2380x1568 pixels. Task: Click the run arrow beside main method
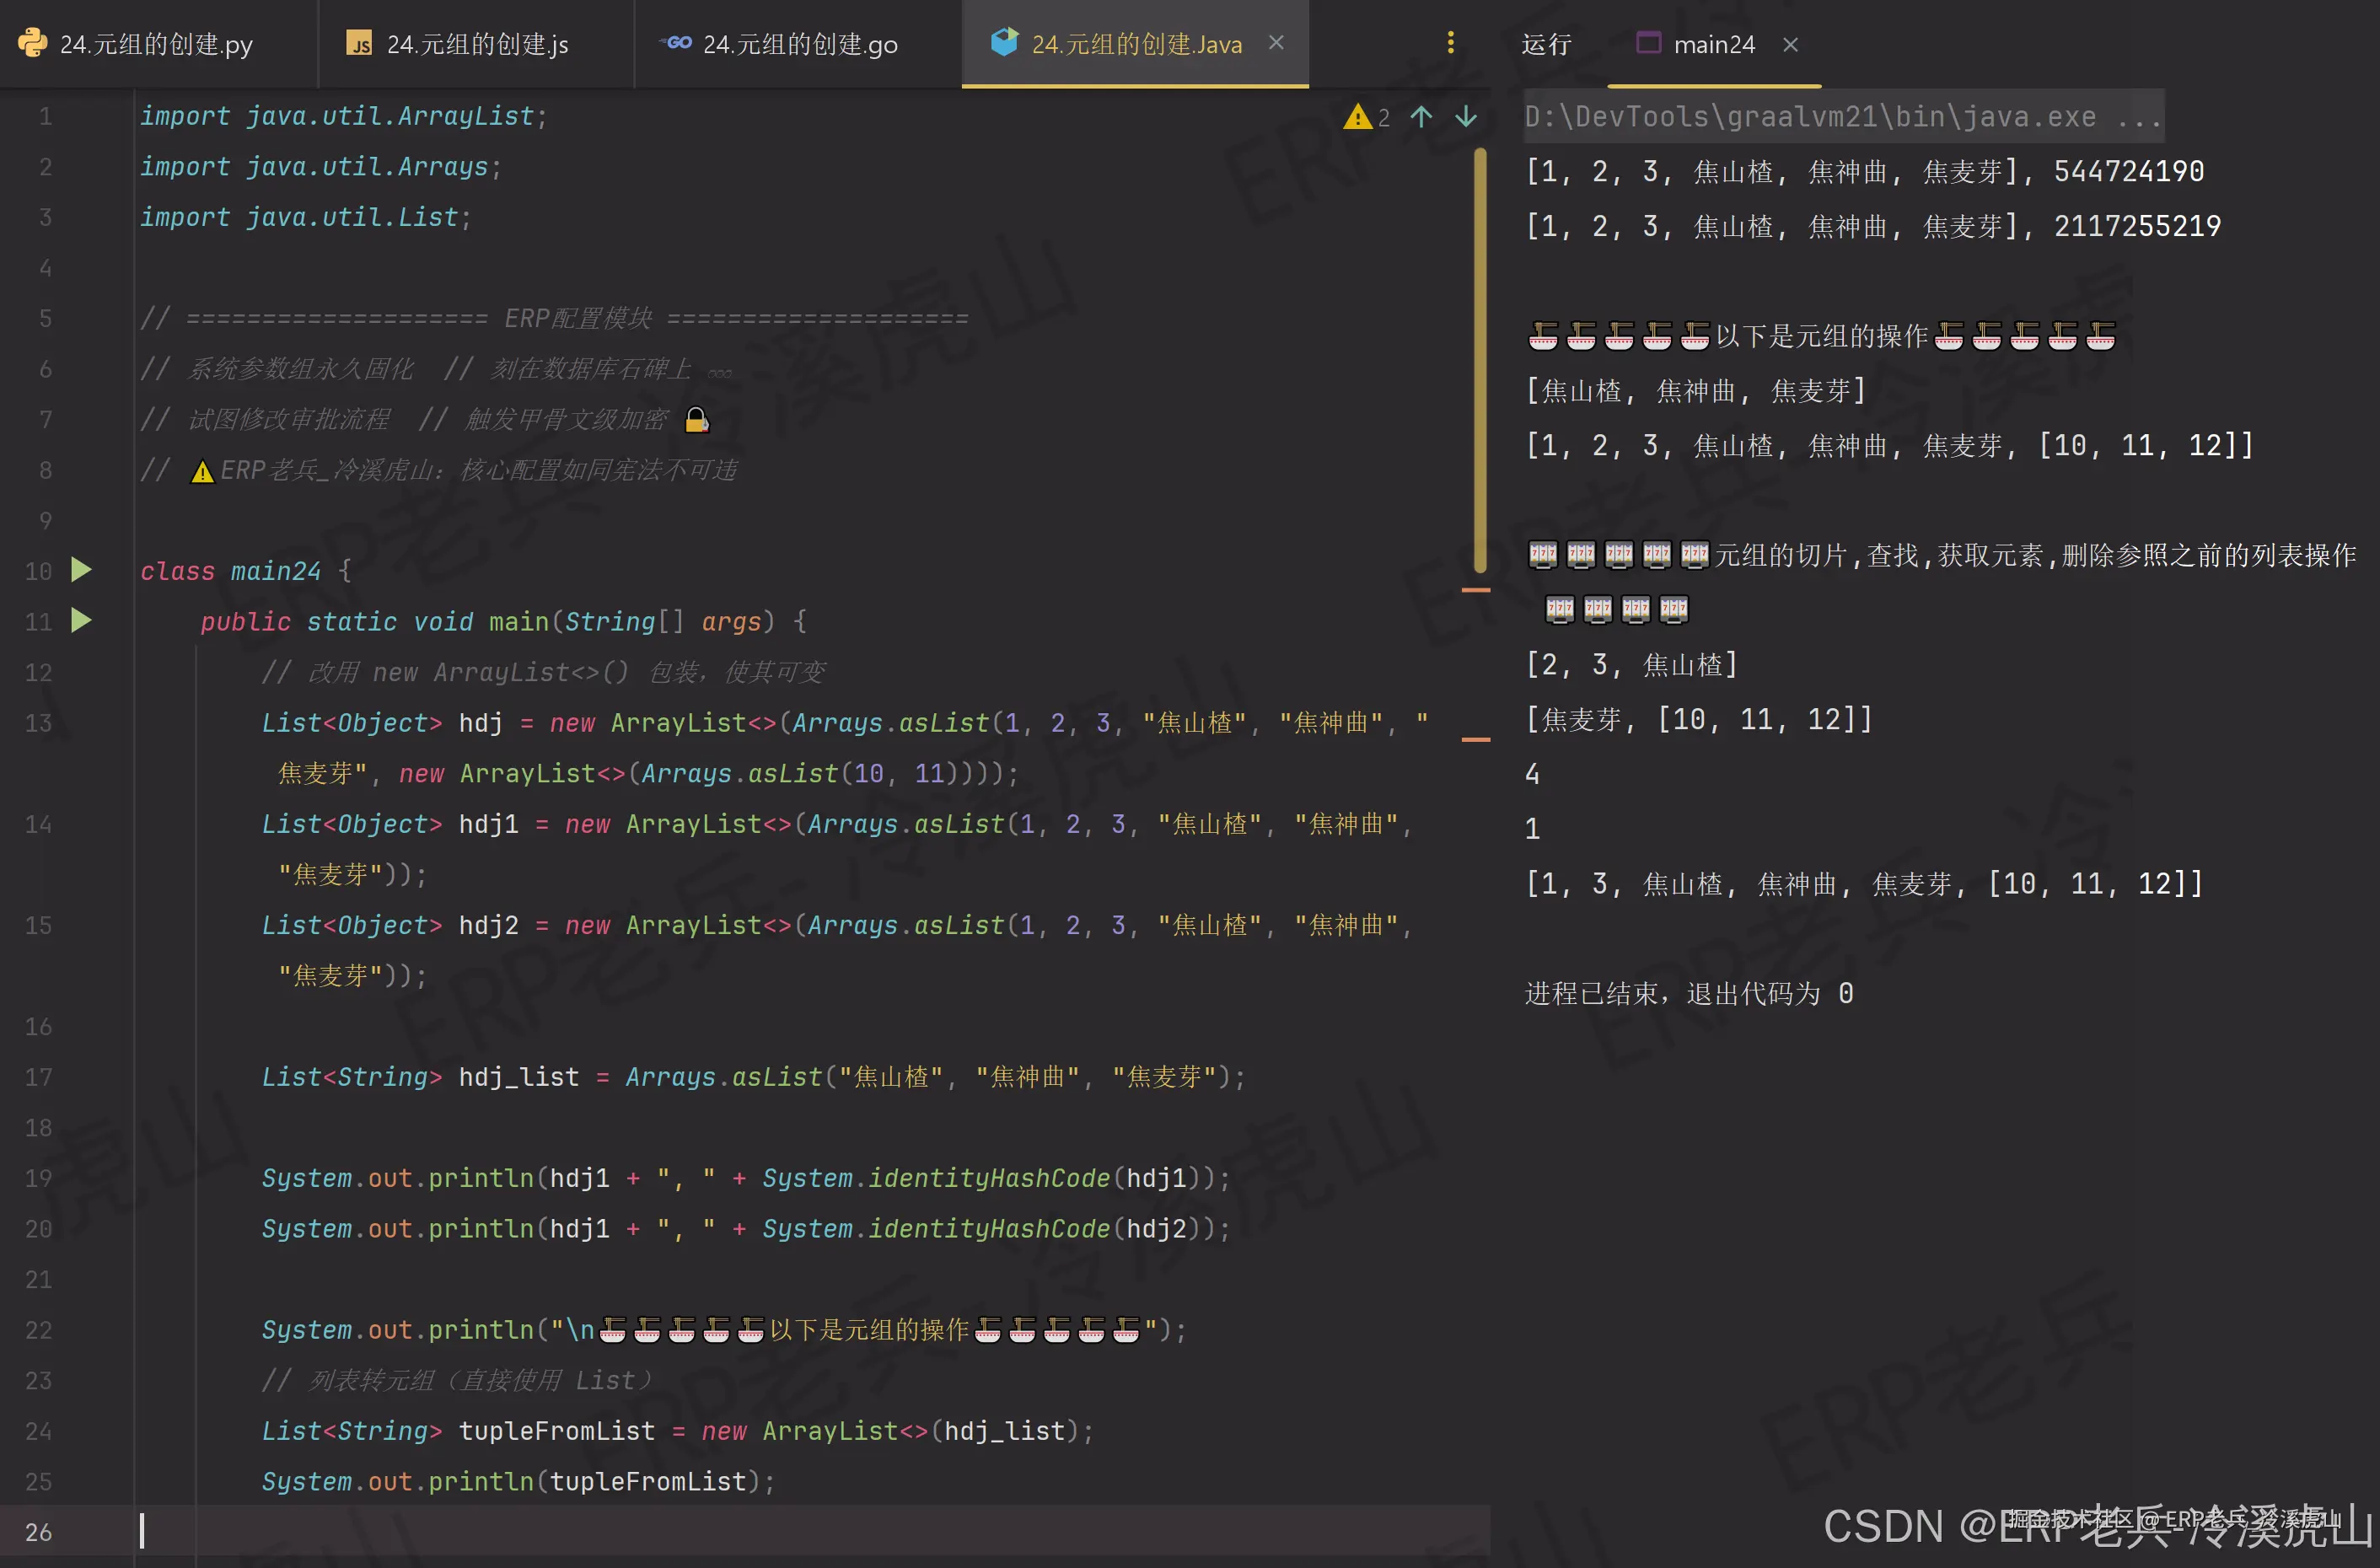(81, 621)
